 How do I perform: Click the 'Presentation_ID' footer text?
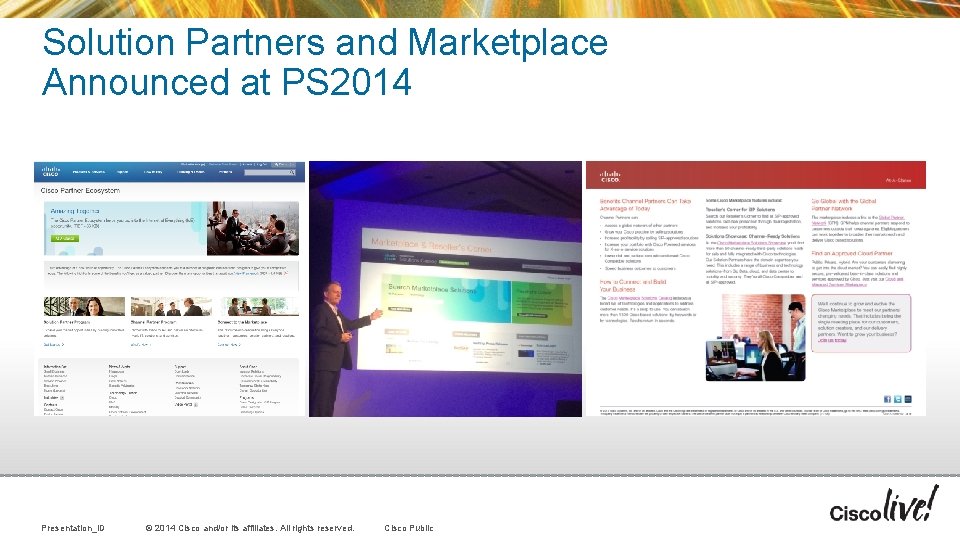pyautogui.click(x=73, y=528)
